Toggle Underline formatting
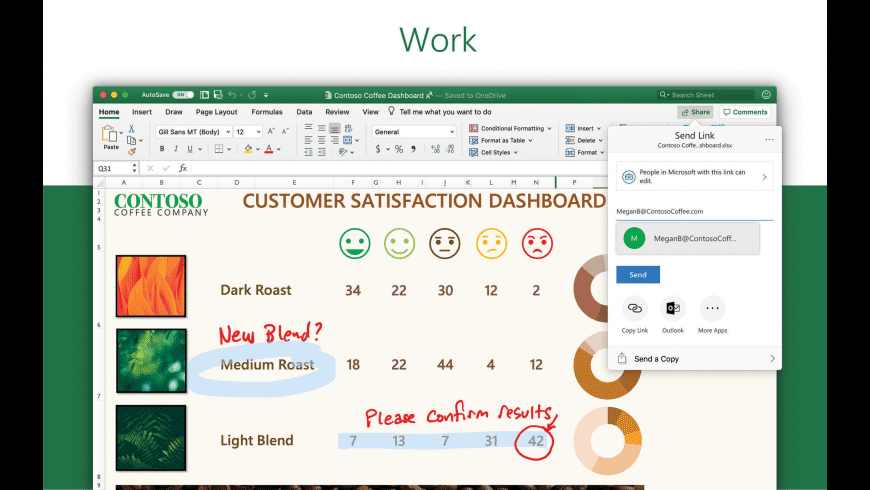870x490 pixels. pos(190,149)
